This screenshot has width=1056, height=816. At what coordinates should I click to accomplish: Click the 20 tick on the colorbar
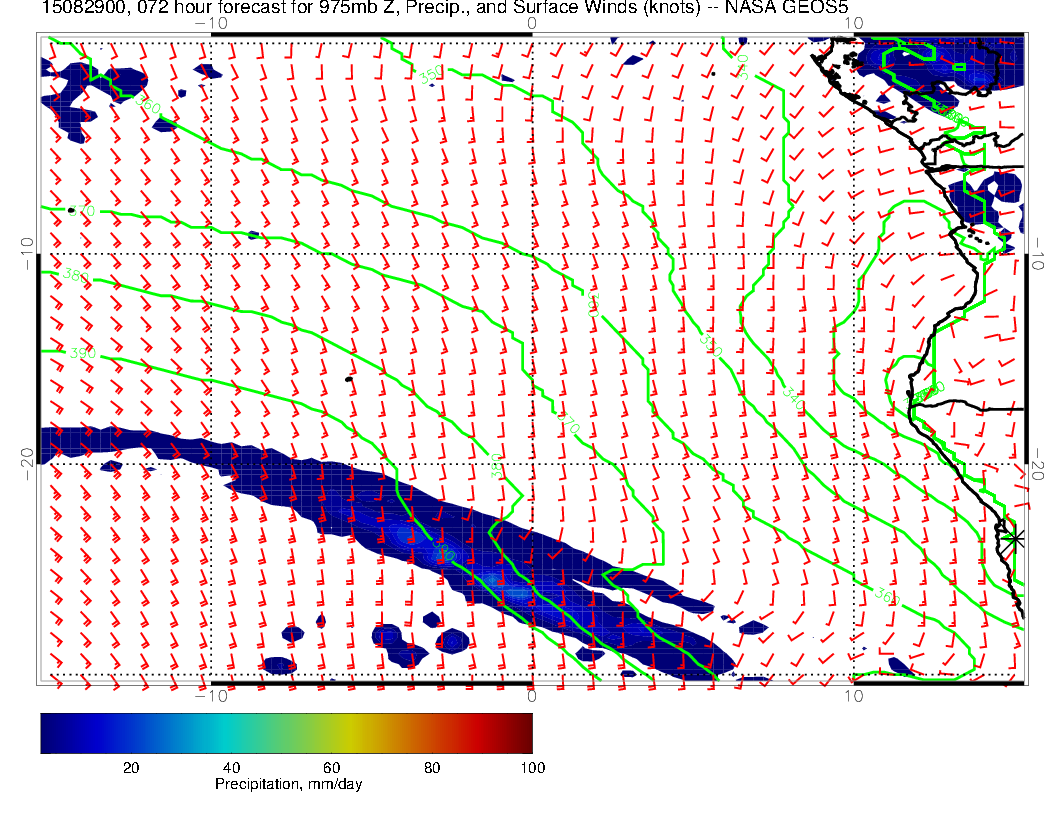[x=130, y=767]
